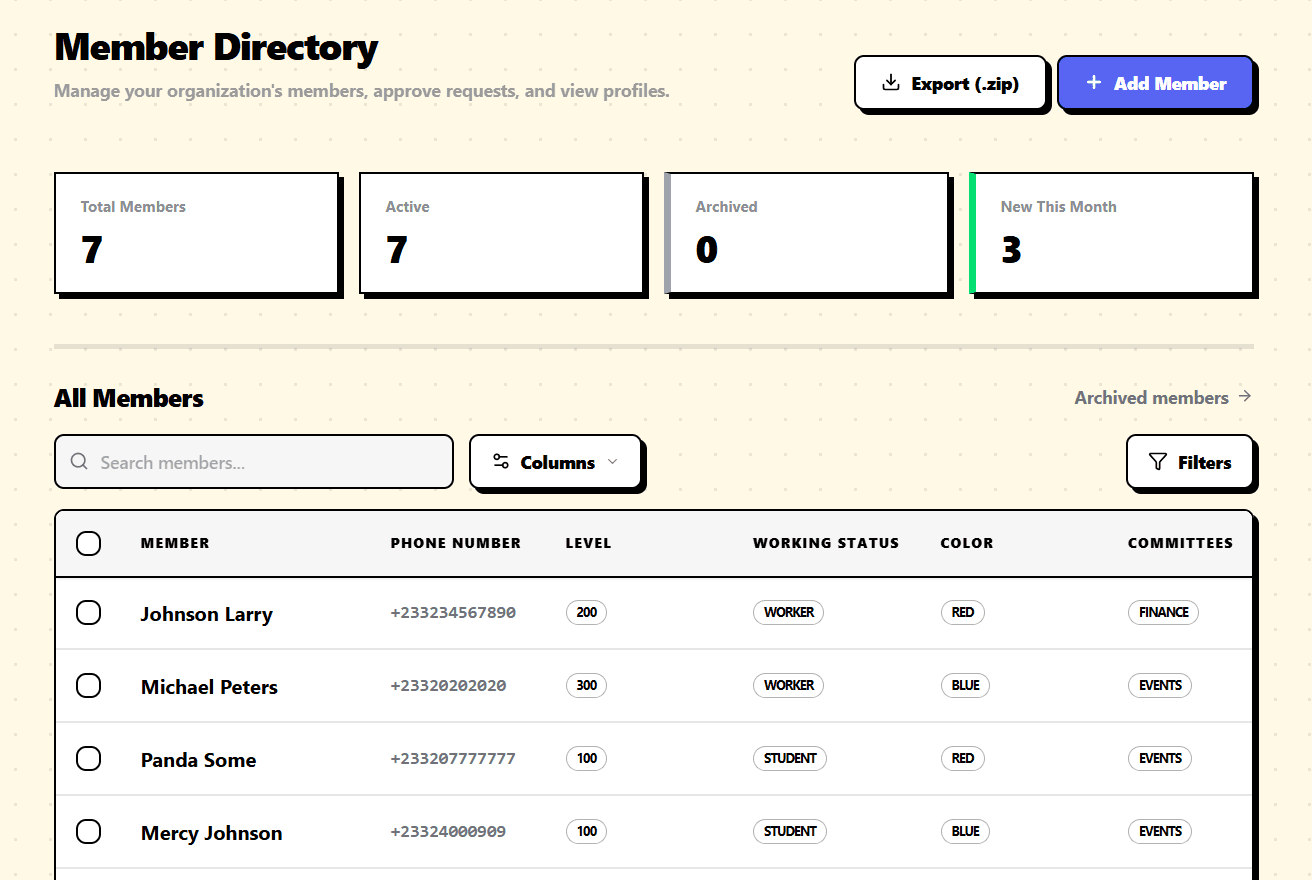1312x880 pixels.
Task: Click the Archived stat card
Action: pyautogui.click(x=807, y=233)
